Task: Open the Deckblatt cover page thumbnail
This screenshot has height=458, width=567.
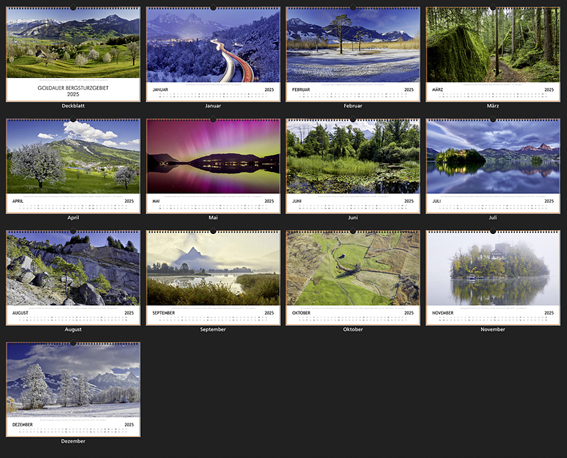Action: (x=73, y=54)
